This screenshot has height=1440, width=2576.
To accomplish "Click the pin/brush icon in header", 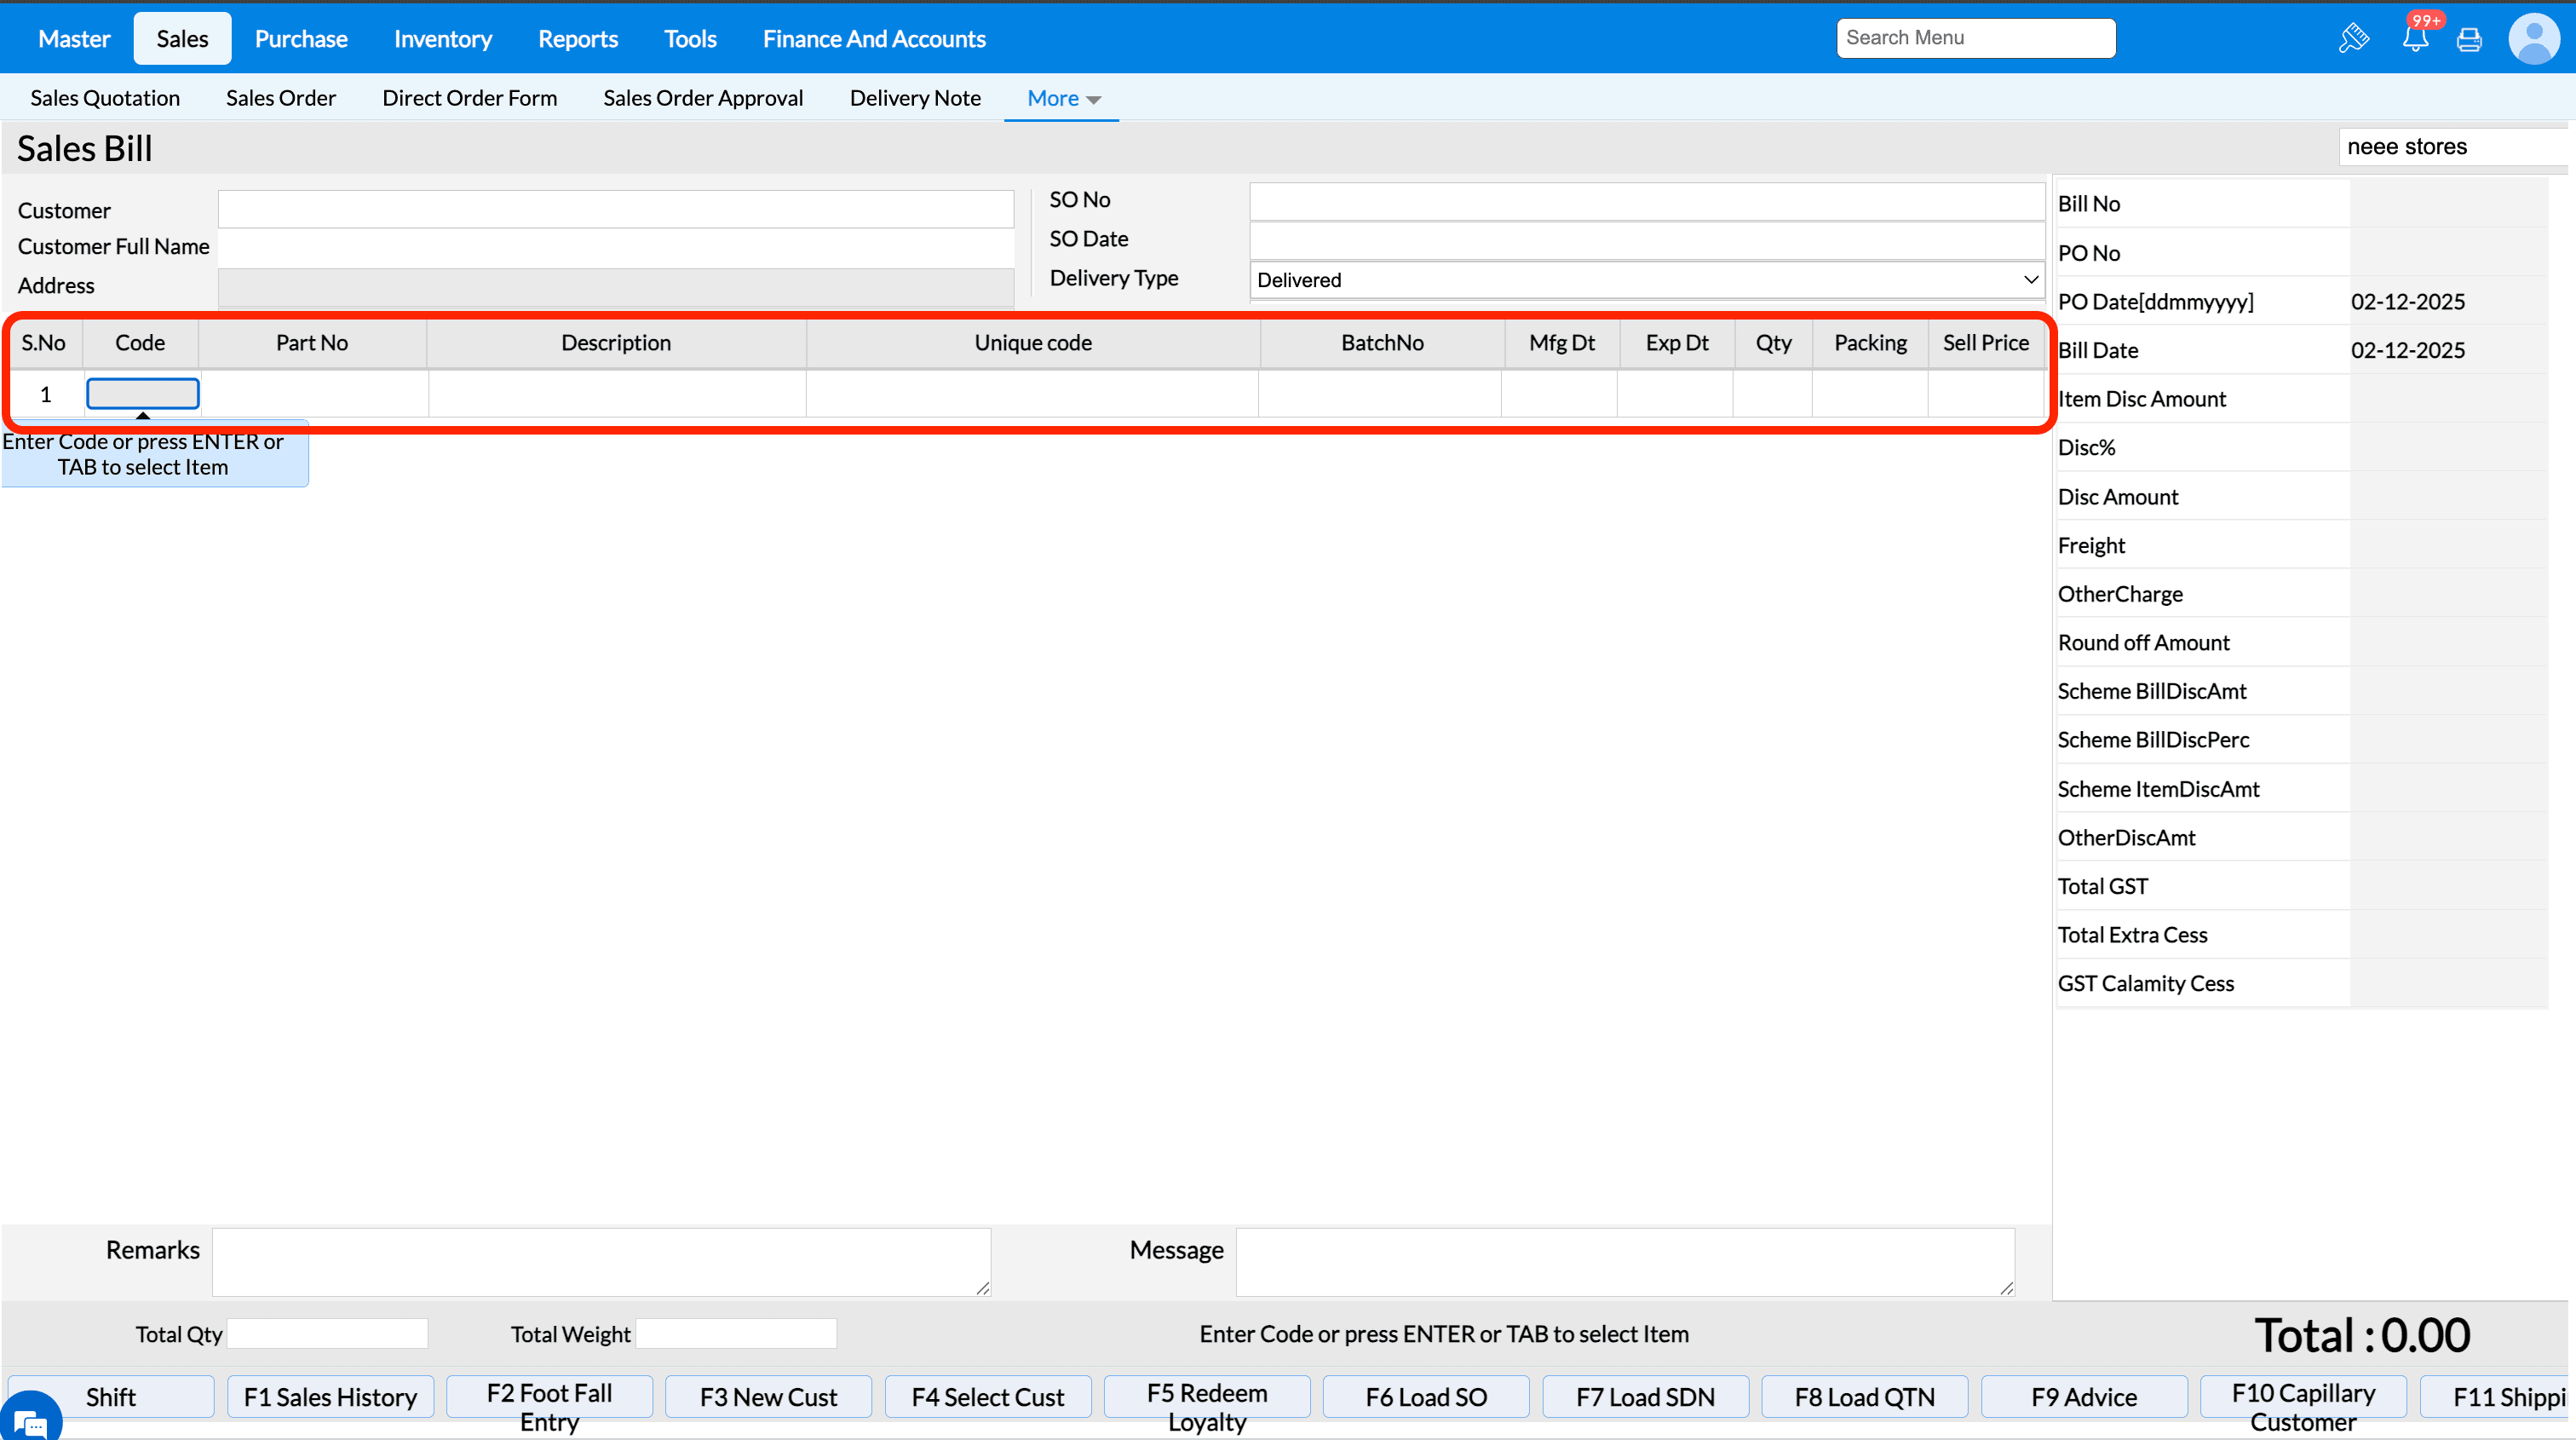I will (x=2353, y=39).
